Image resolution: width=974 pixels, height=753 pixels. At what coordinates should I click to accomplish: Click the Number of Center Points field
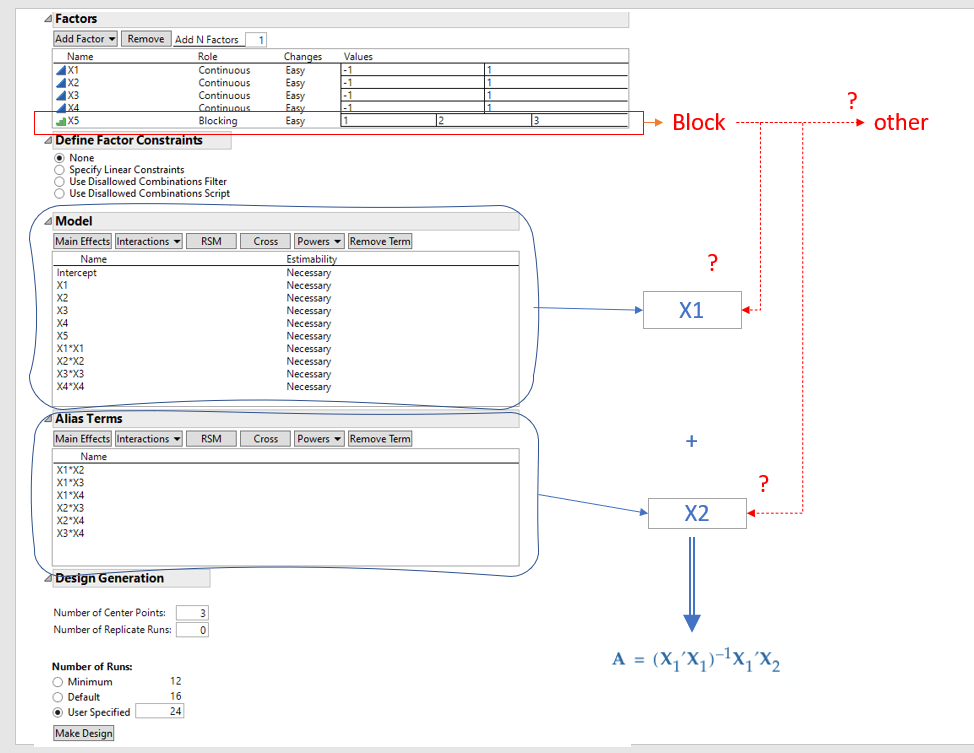click(x=192, y=613)
